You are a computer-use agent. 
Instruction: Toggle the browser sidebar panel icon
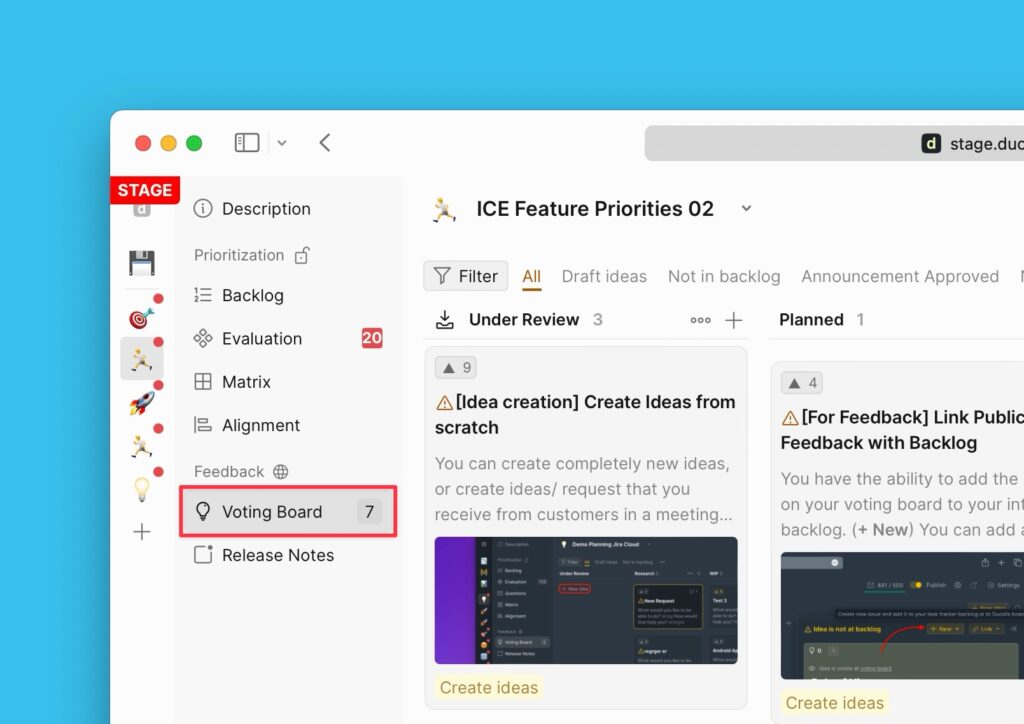(x=247, y=143)
